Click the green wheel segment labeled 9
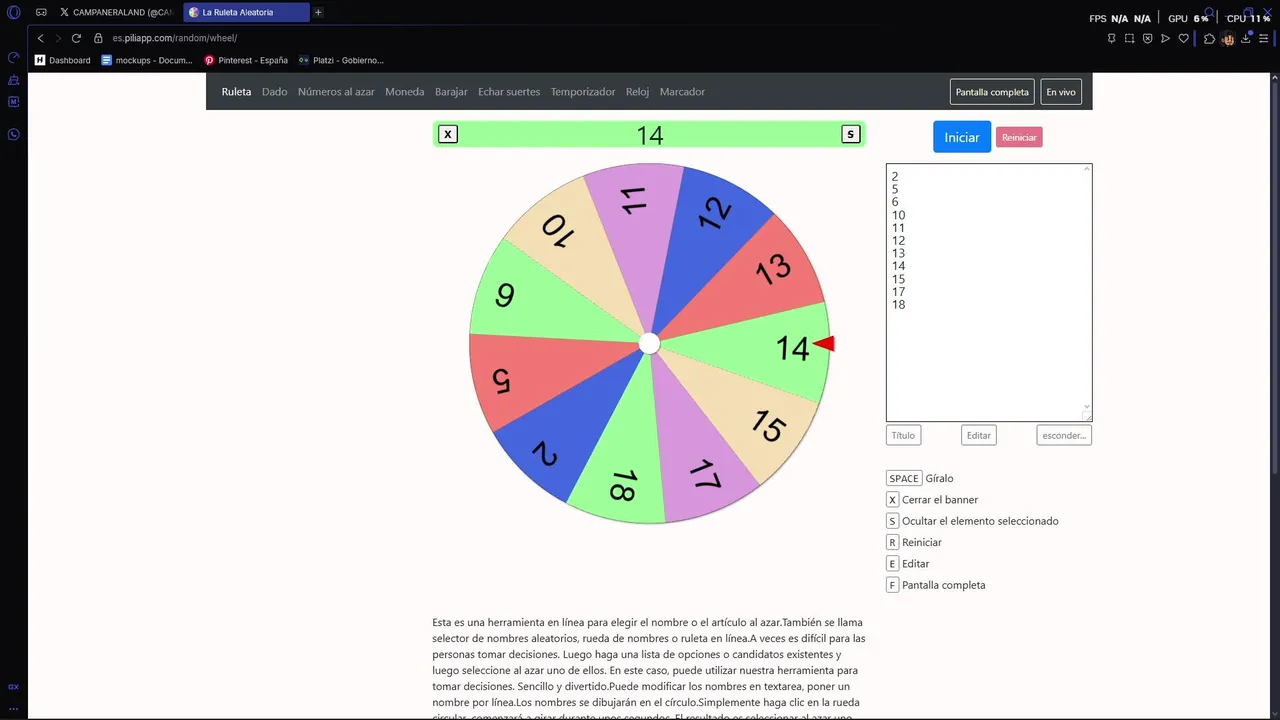This screenshot has height=720, width=1280. 515,296
